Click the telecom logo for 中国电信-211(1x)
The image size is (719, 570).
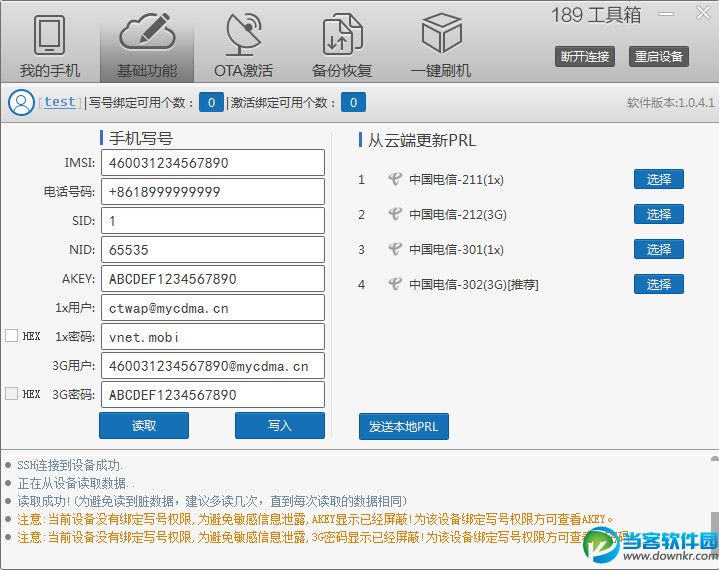click(395, 179)
